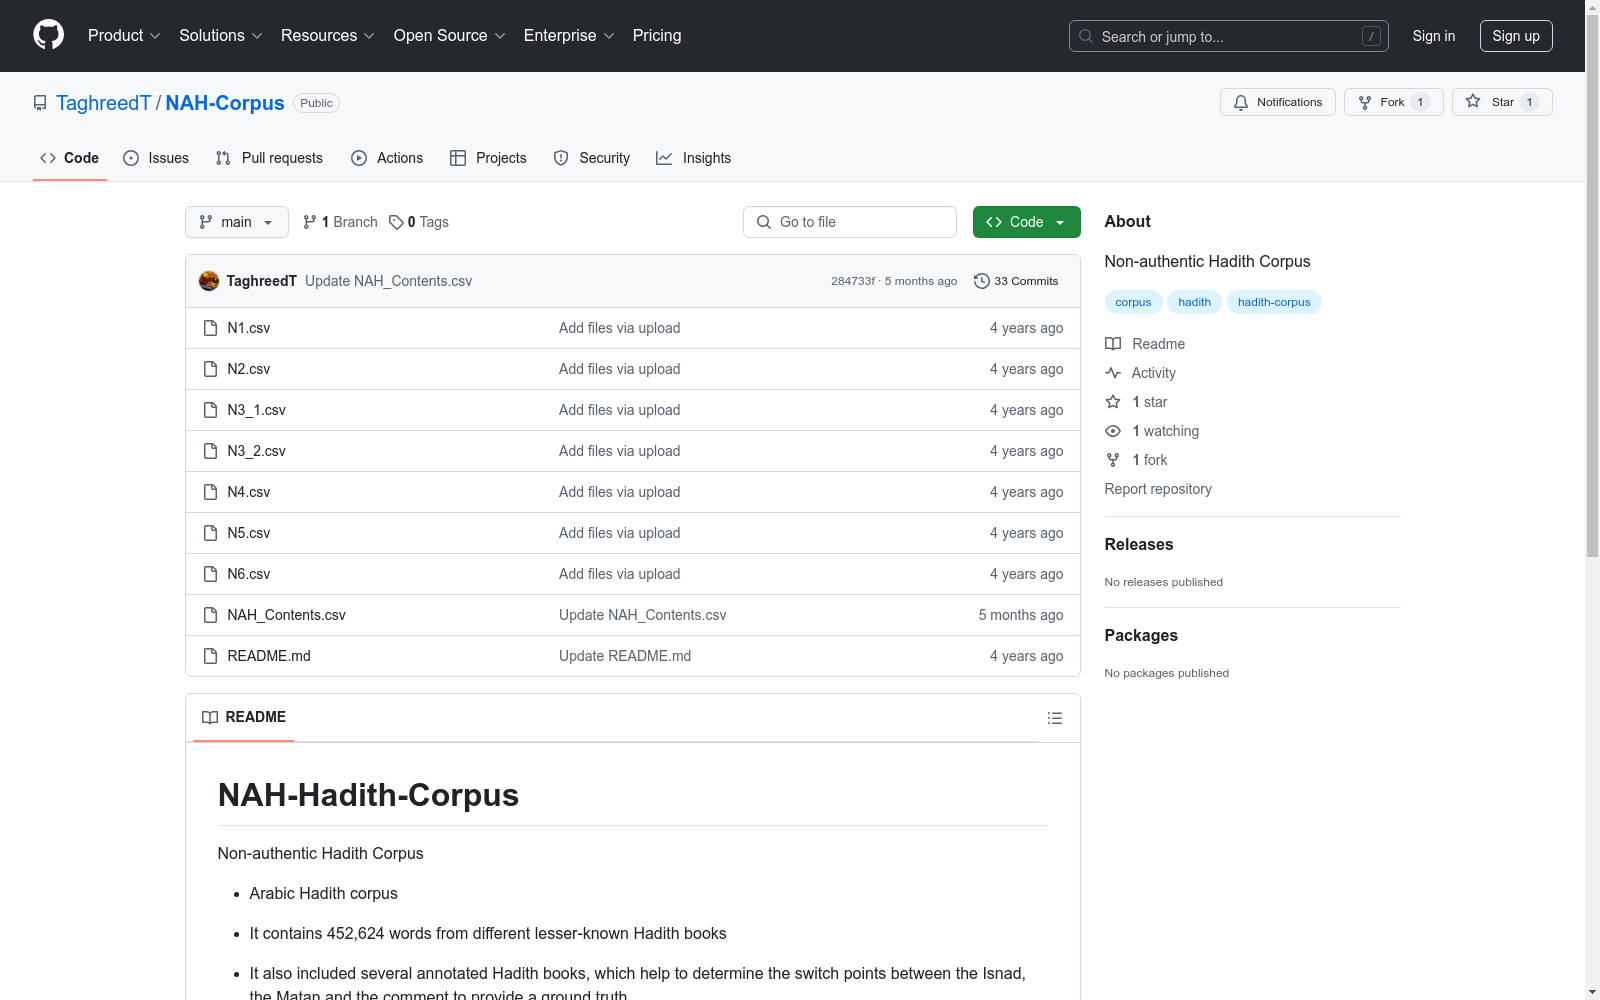Switch to the Issues tab
The width and height of the screenshot is (1600, 1000).
[156, 158]
